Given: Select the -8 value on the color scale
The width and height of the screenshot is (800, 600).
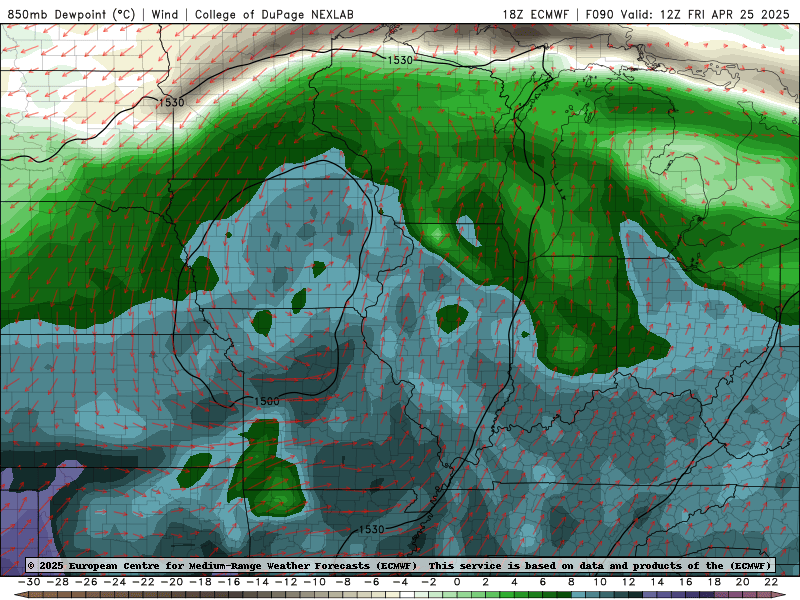Looking at the screenshot, I should 343,582.
